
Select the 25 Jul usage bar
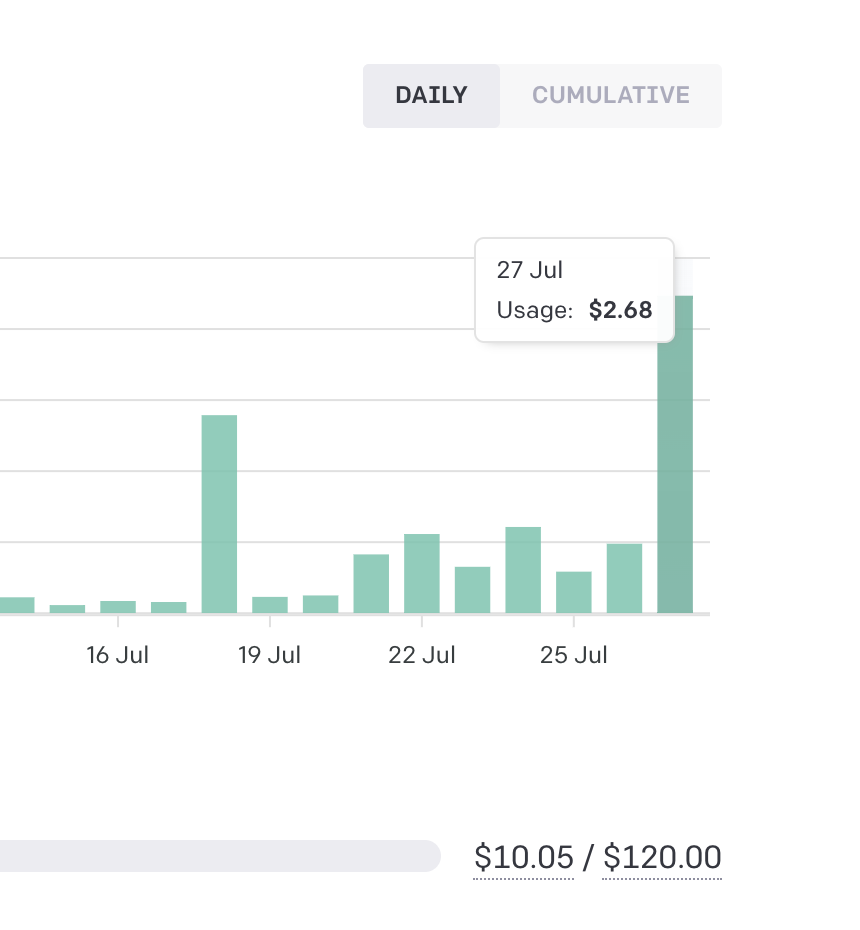pyautogui.click(x=574, y=592)
